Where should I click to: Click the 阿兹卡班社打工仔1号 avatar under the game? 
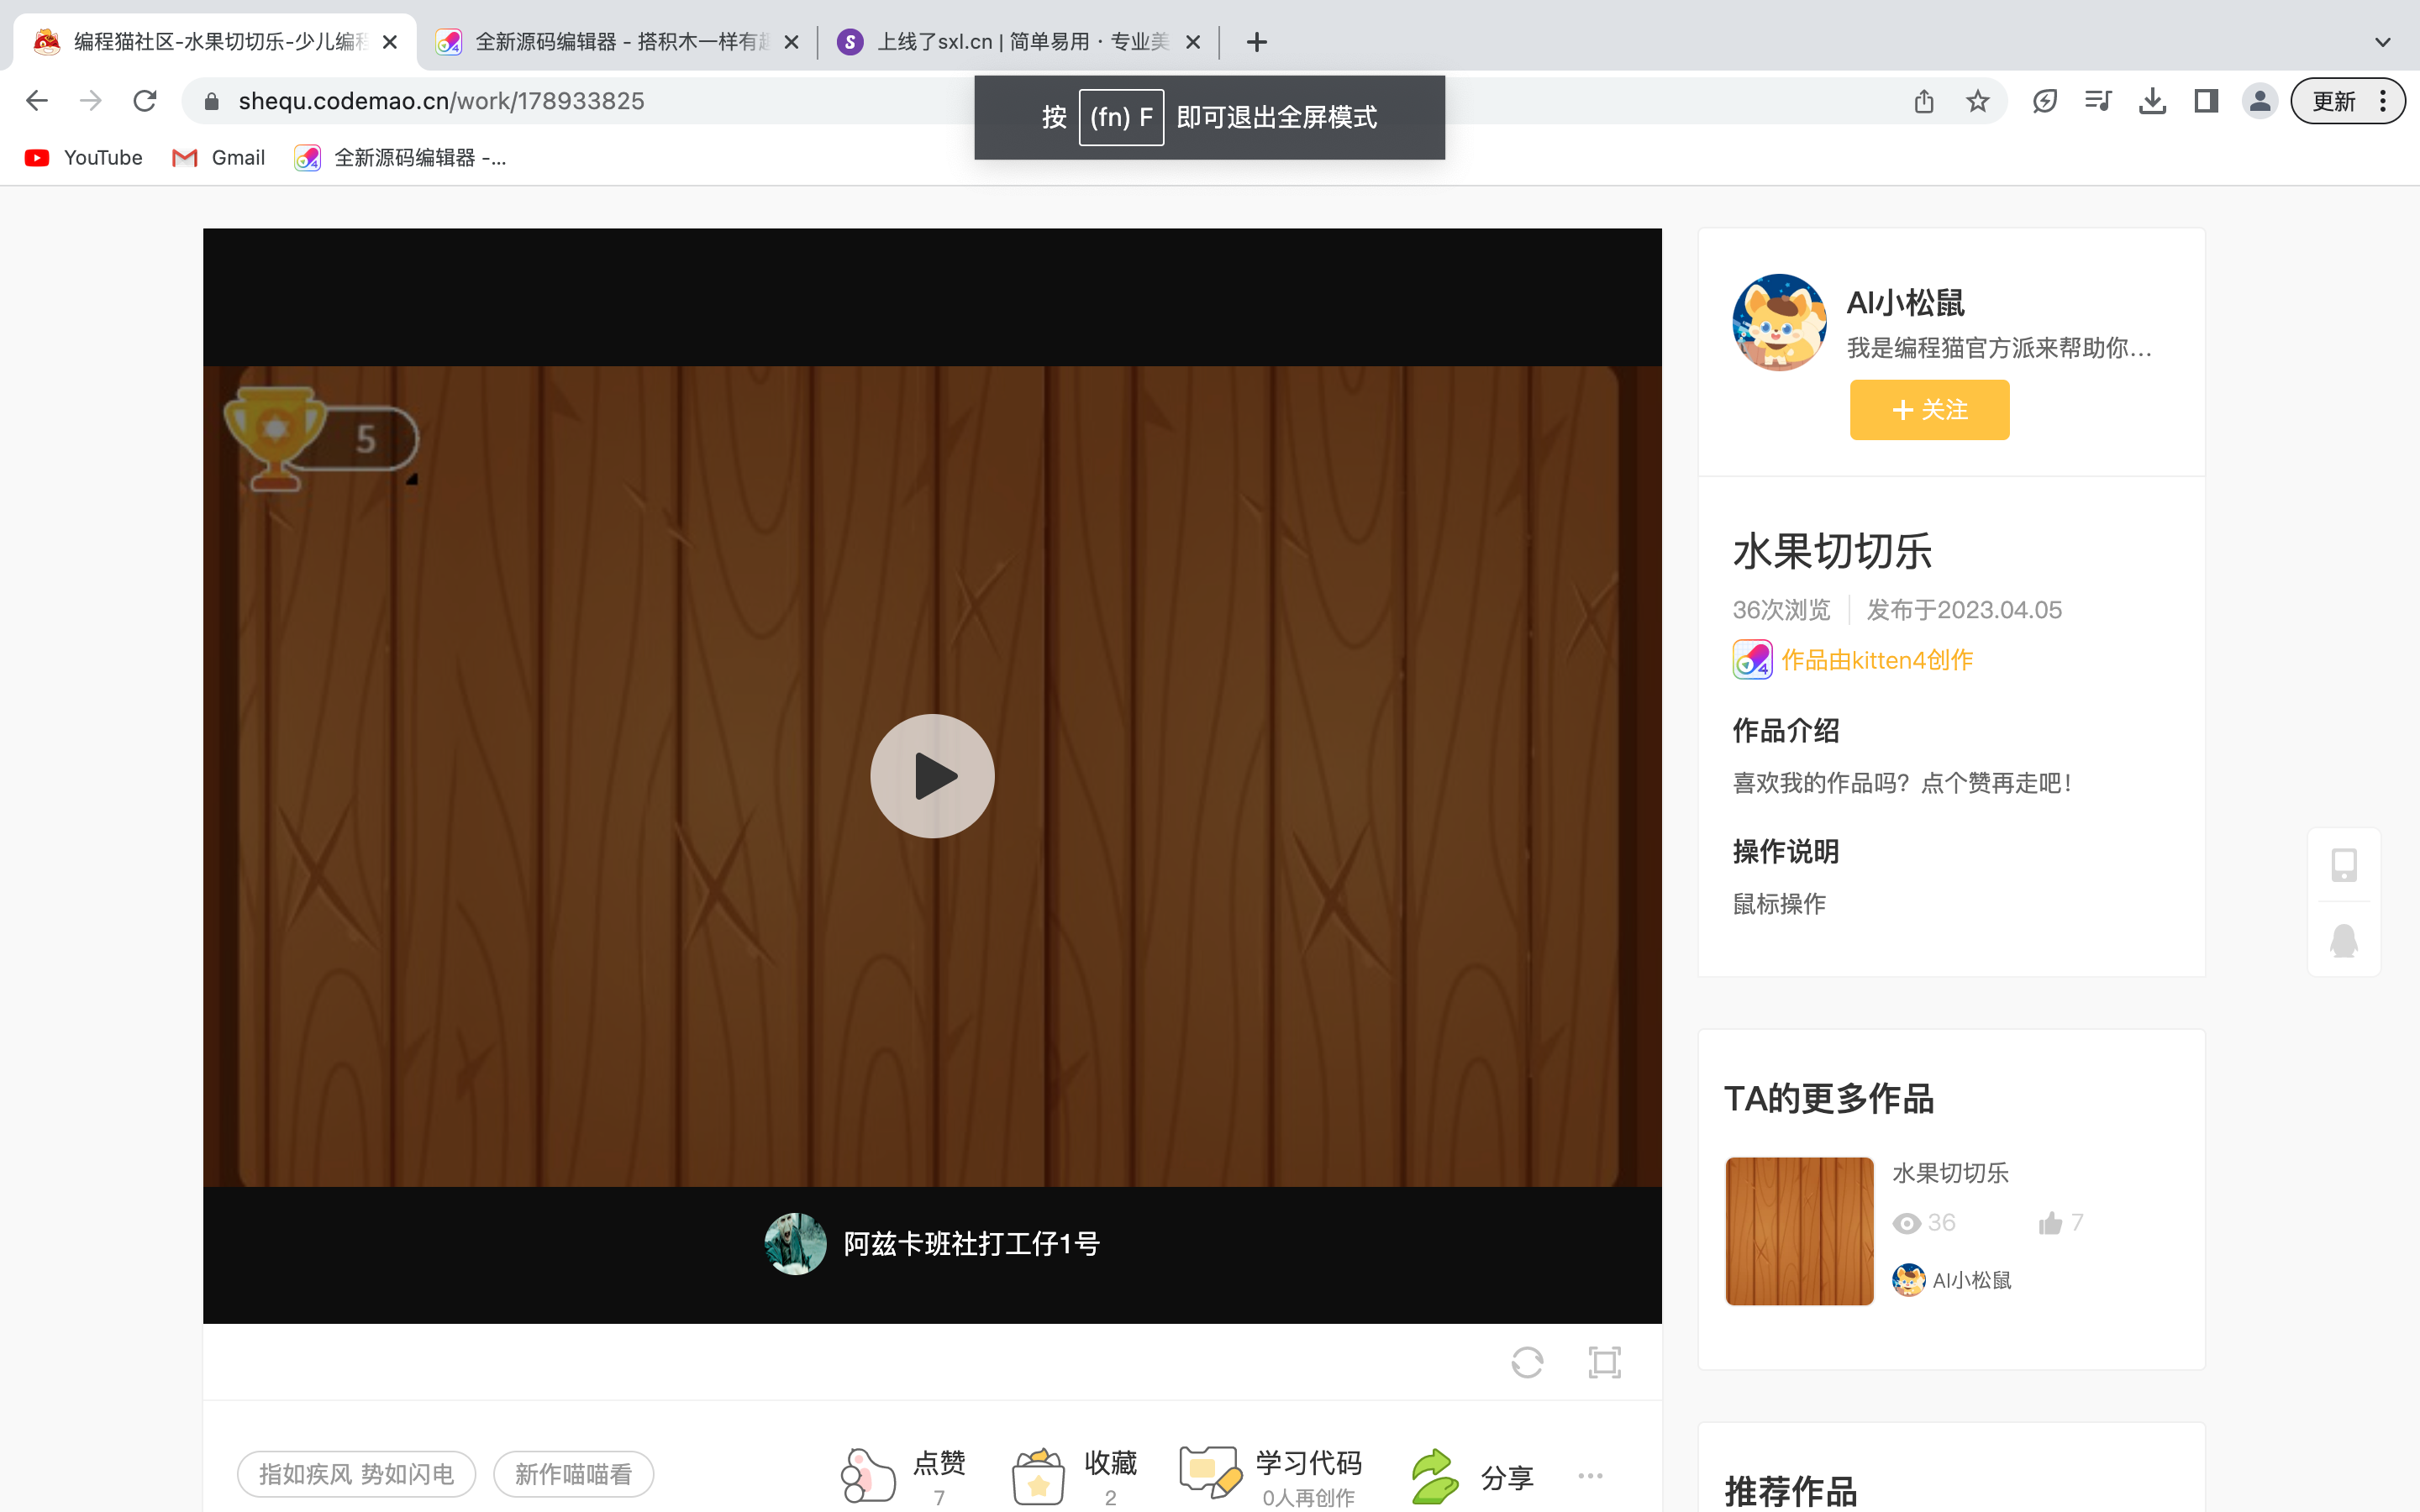(x=795, y=1244)
